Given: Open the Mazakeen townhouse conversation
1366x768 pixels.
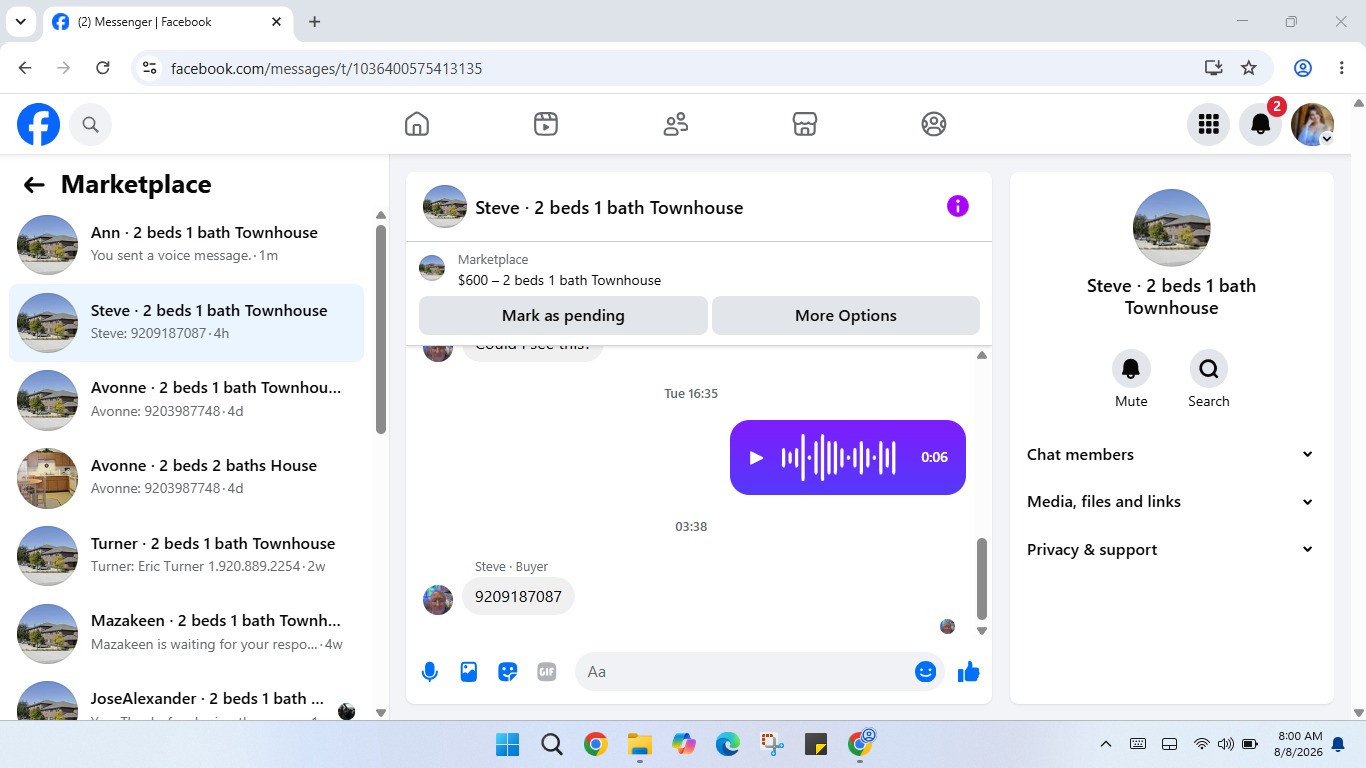Looking at the screenshot, I should pos(187,633).
